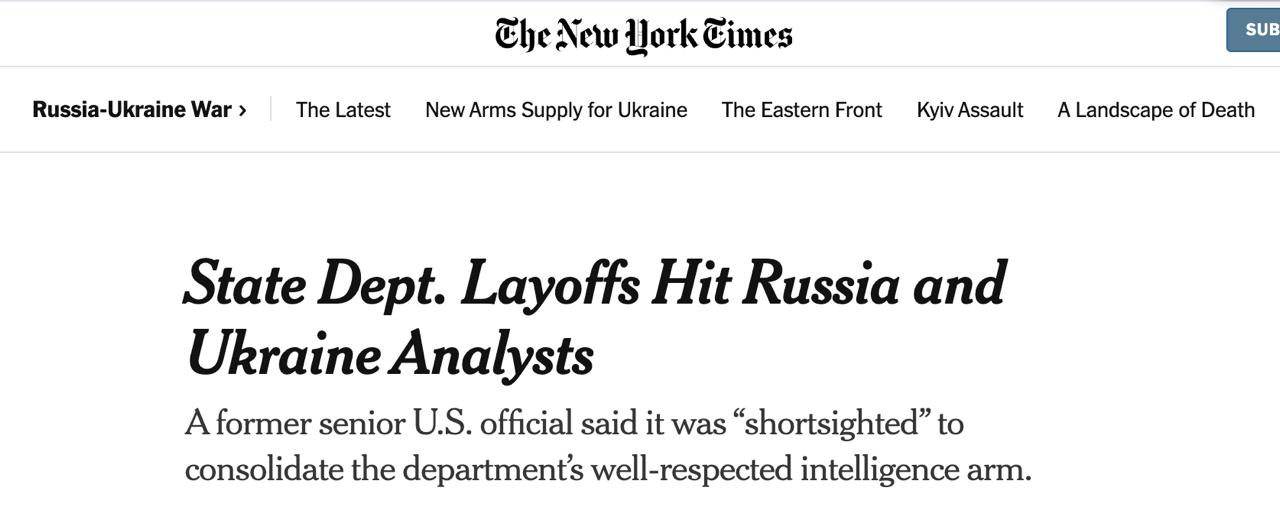Open the Russia-Ukraine War section link
Image resolution: width=1280 pixels, height=517 pixels.
pyautogui.click(x=131, y=110)
